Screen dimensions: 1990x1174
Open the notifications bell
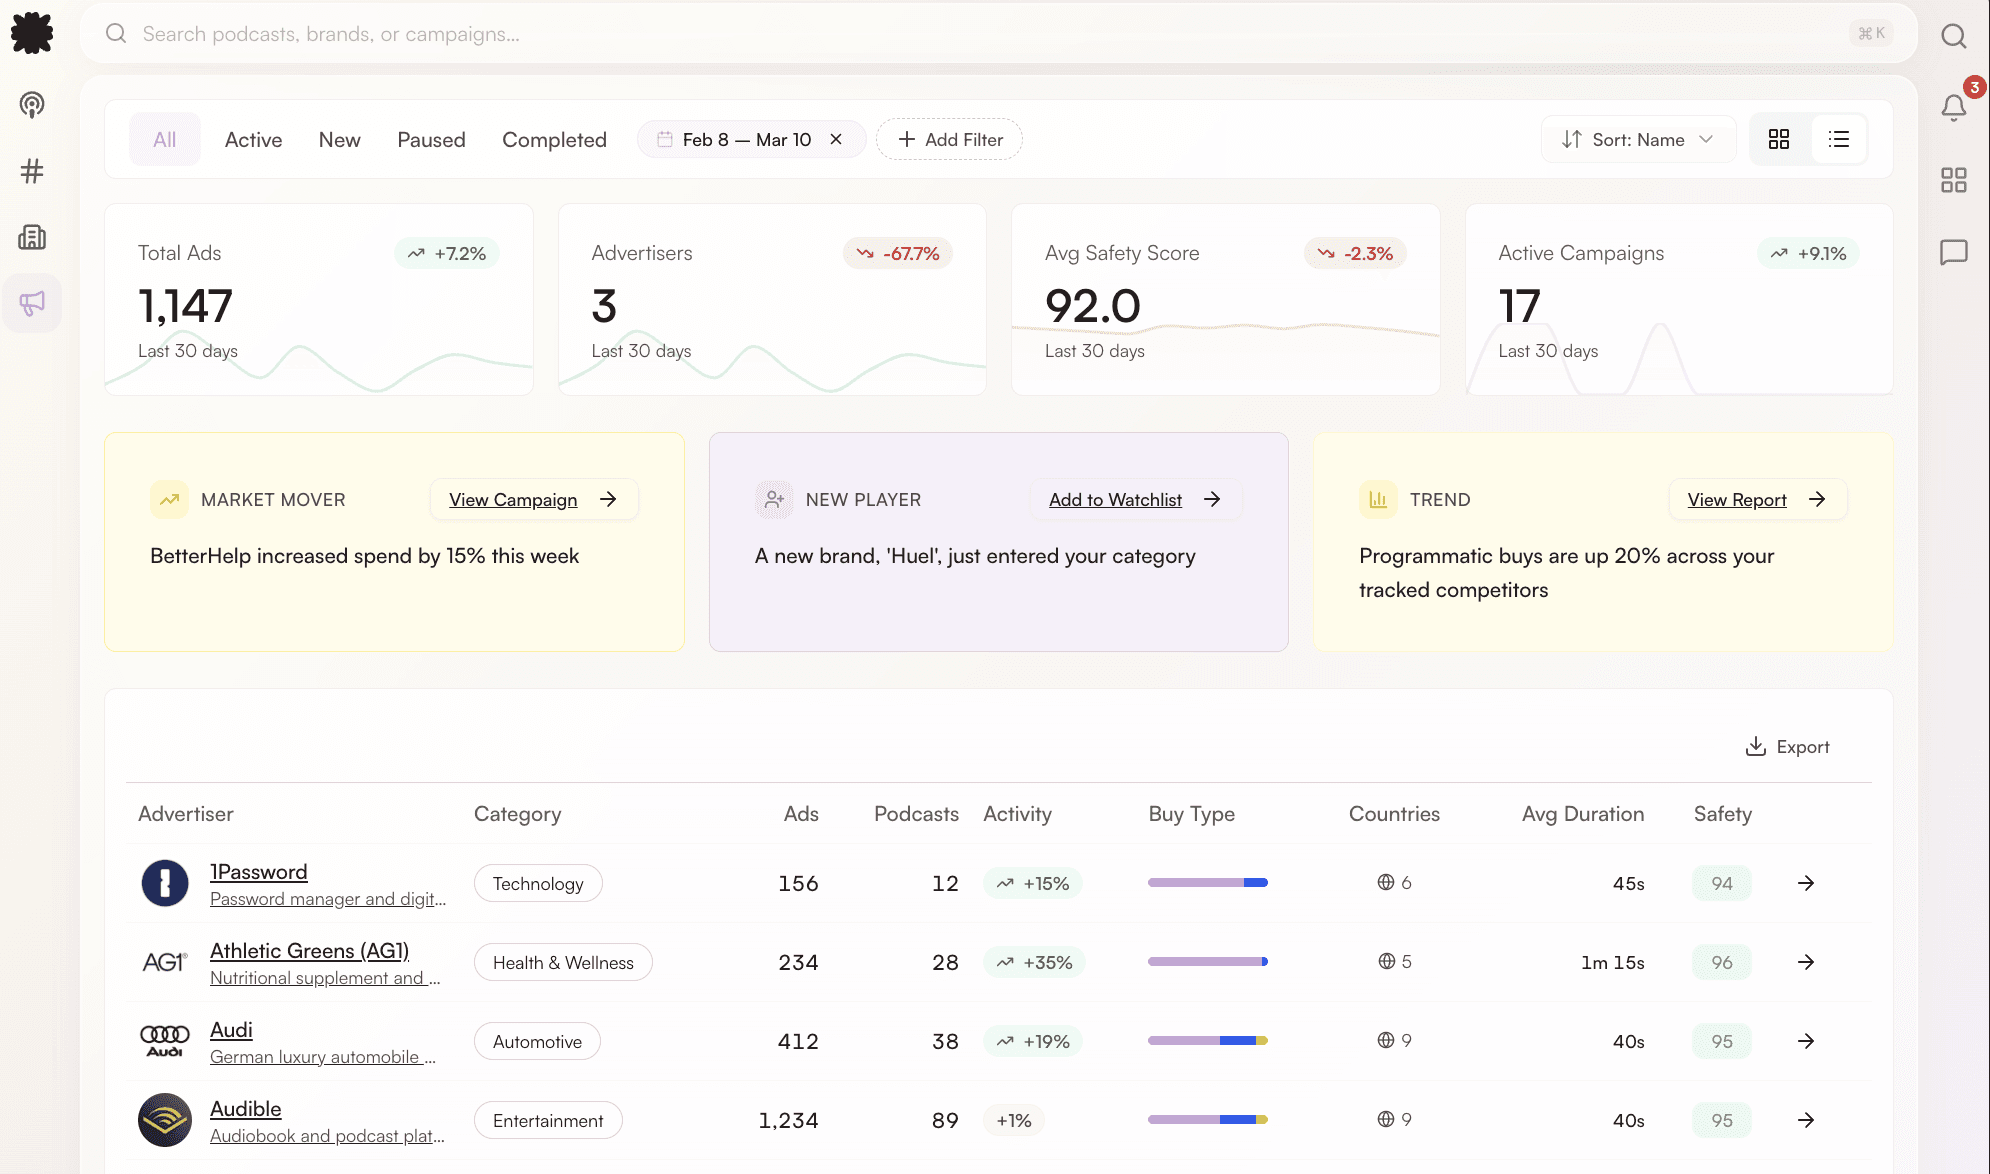click(x=1953, y=107)
